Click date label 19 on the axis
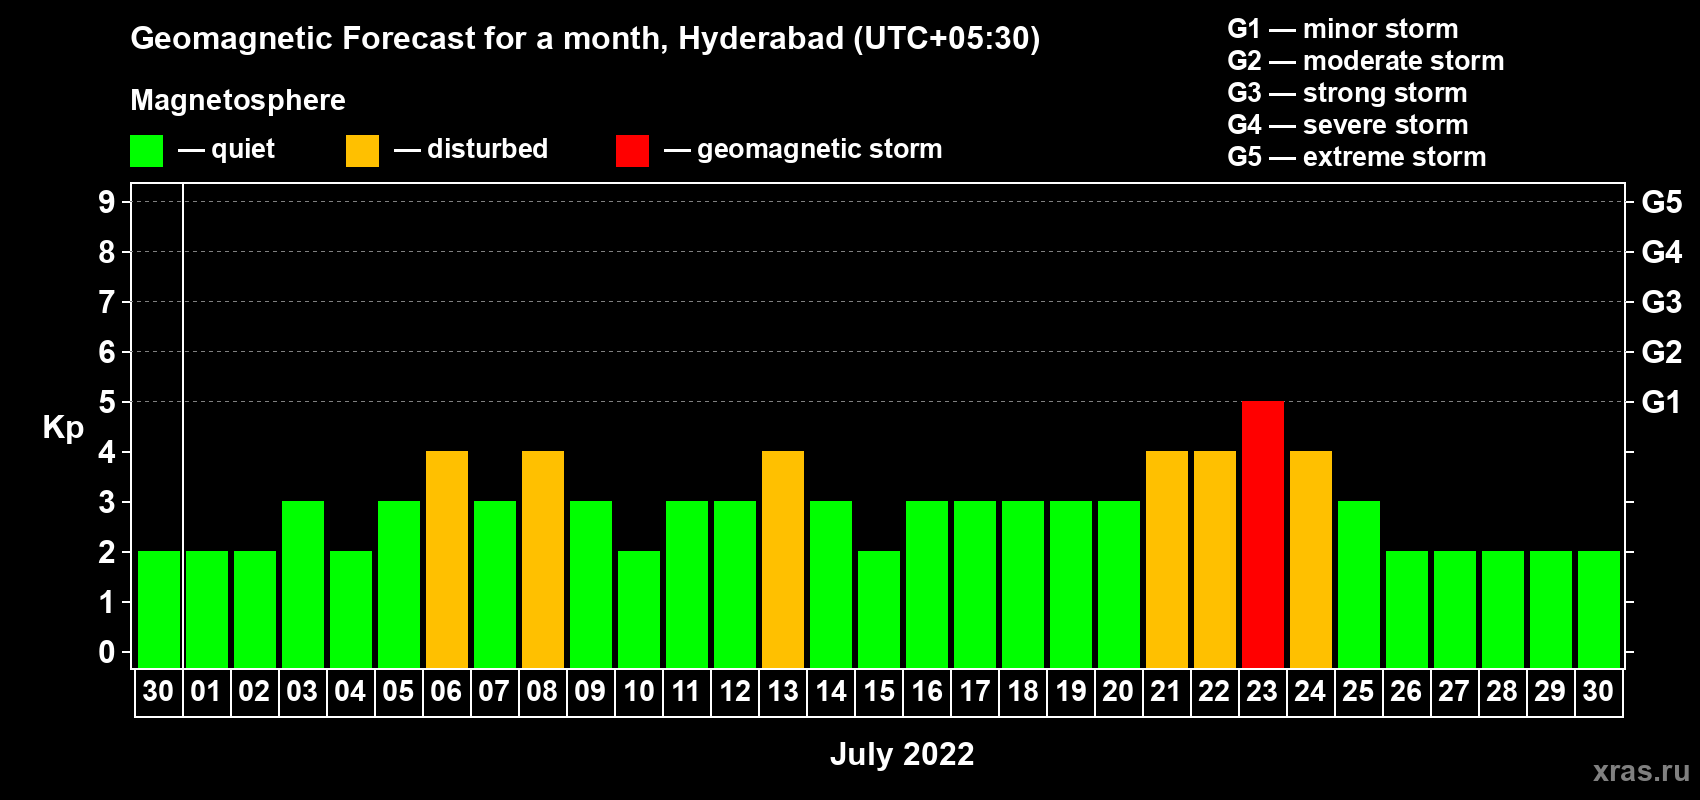The height and width of the screenshot is (800, 1700). click(1071, 691)
